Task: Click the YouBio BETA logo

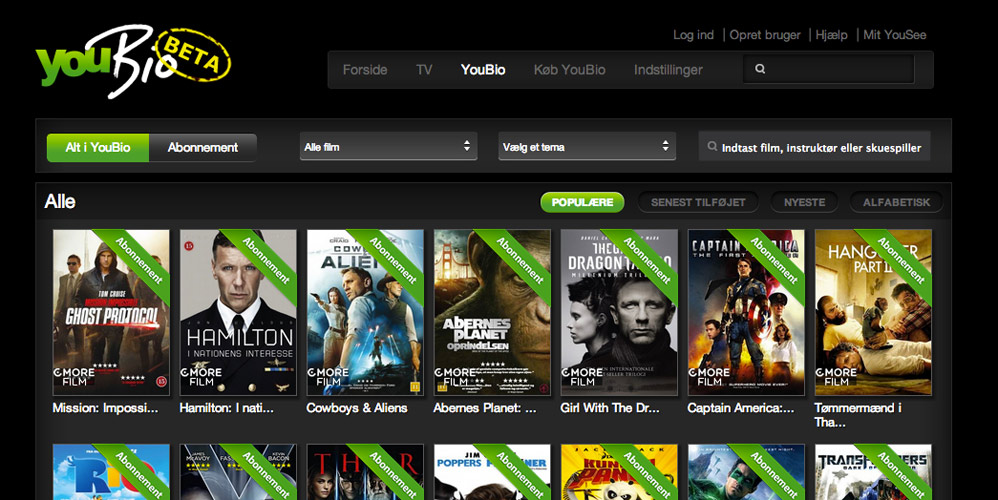Action: 133,61
